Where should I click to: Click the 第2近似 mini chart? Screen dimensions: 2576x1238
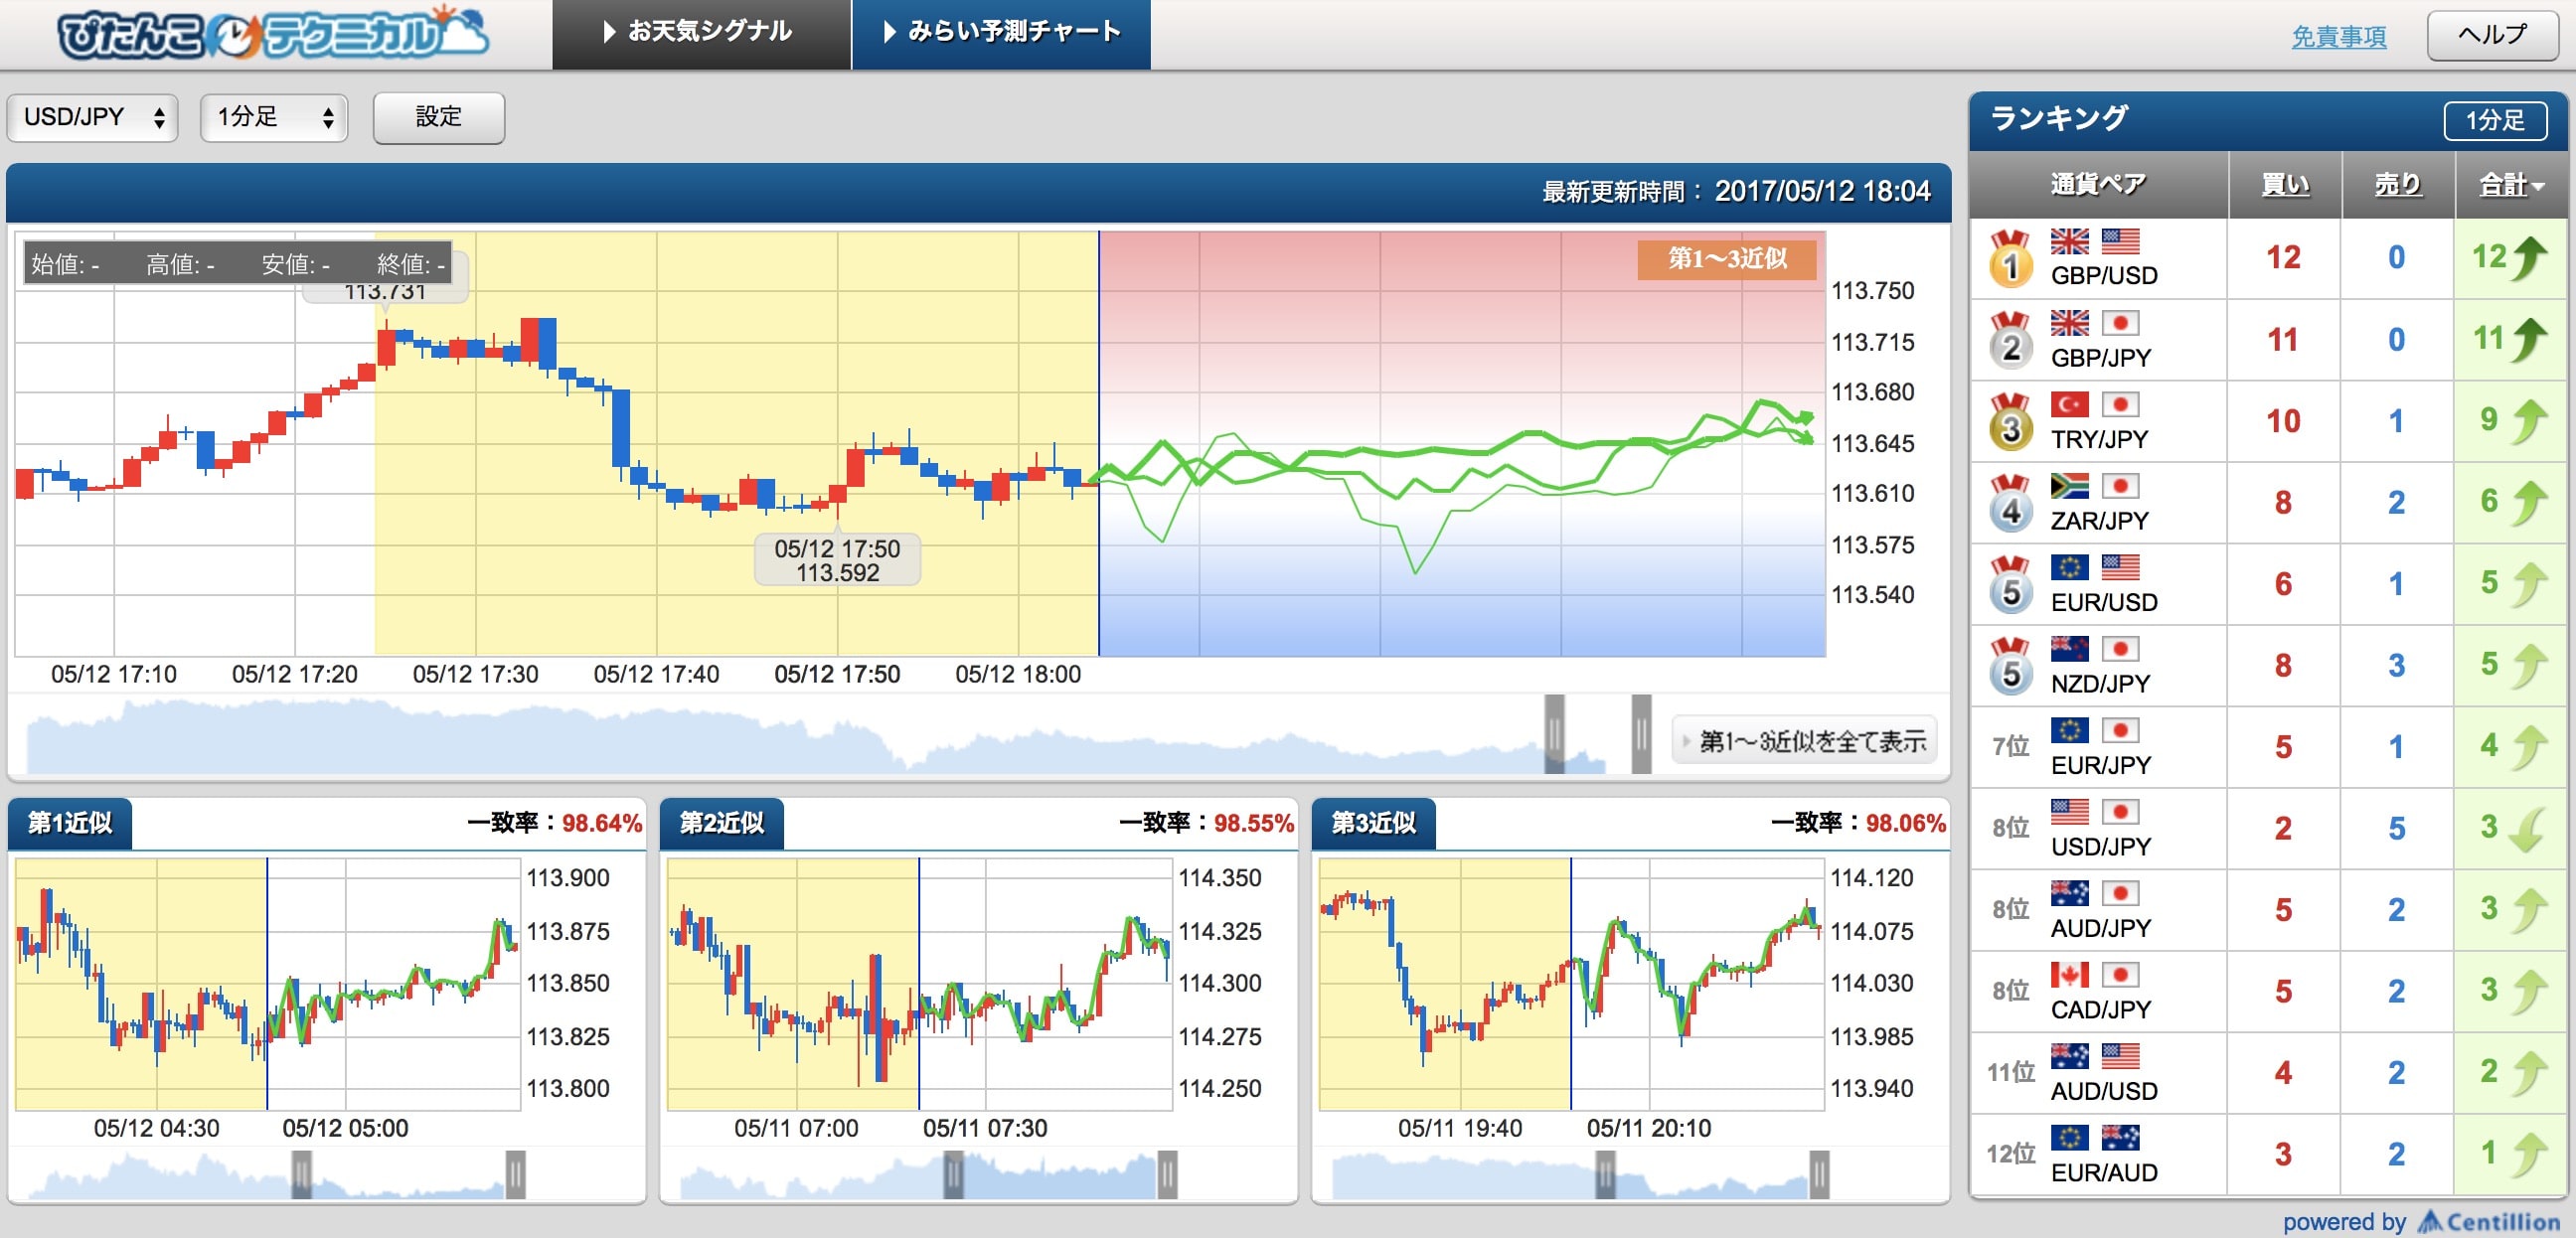[x=920, y=984]
